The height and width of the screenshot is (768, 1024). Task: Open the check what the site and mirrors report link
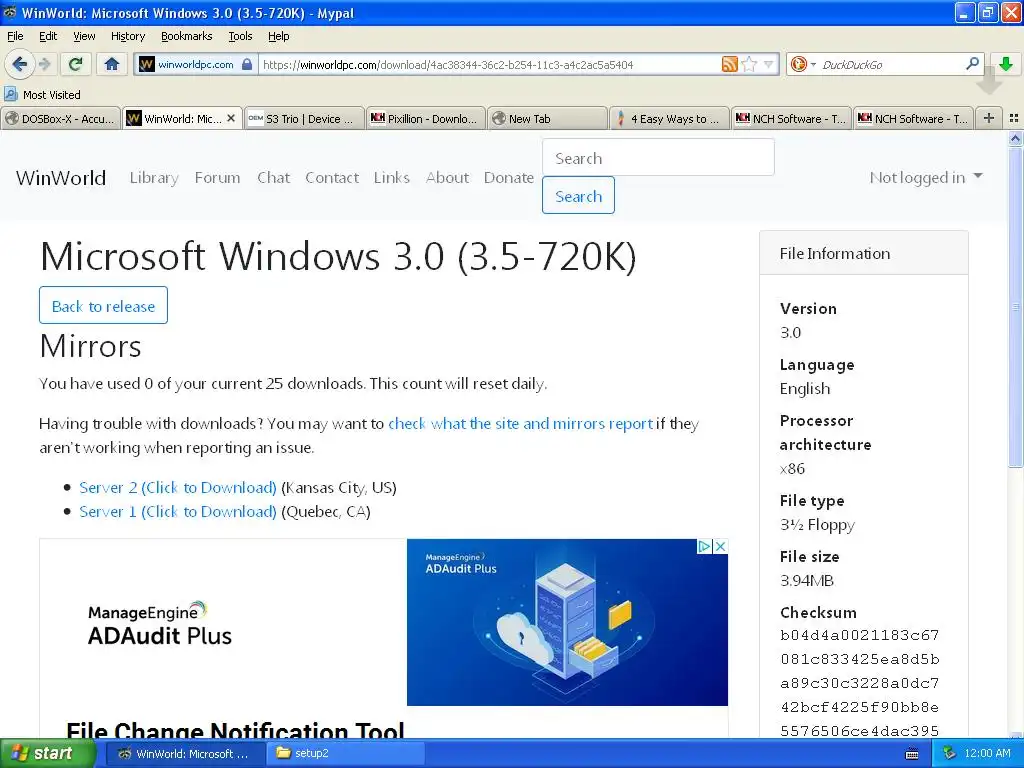tap(520, 423)
